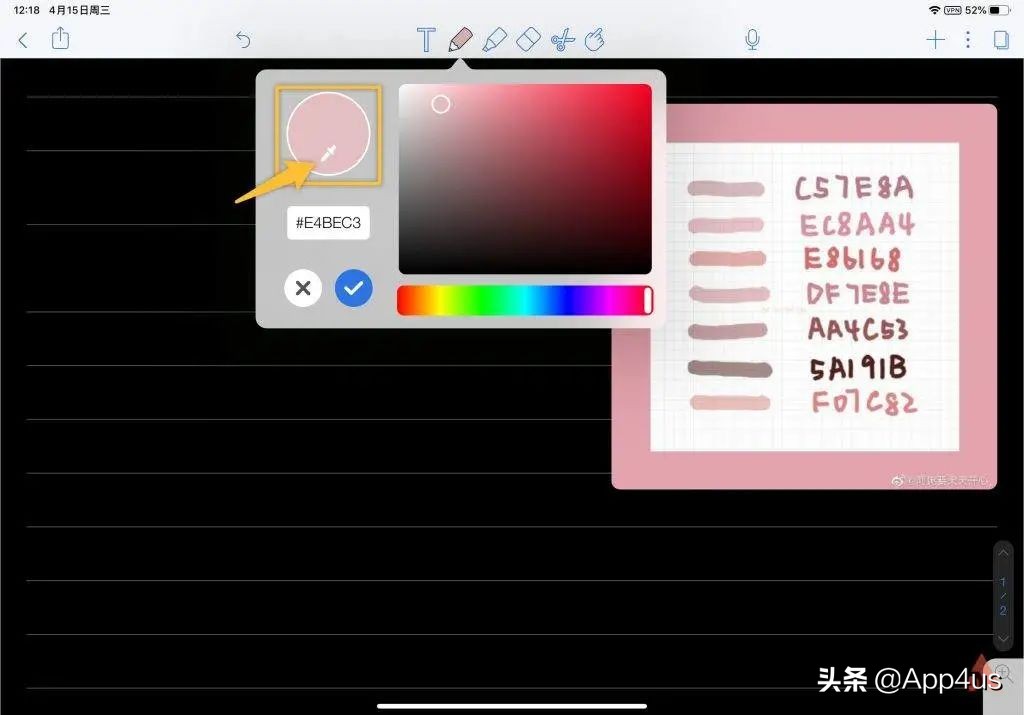The height and width of the screenshot is (715, 1024).
Task: Cancel color selection with the X button
Action: [x=303, y=288]
